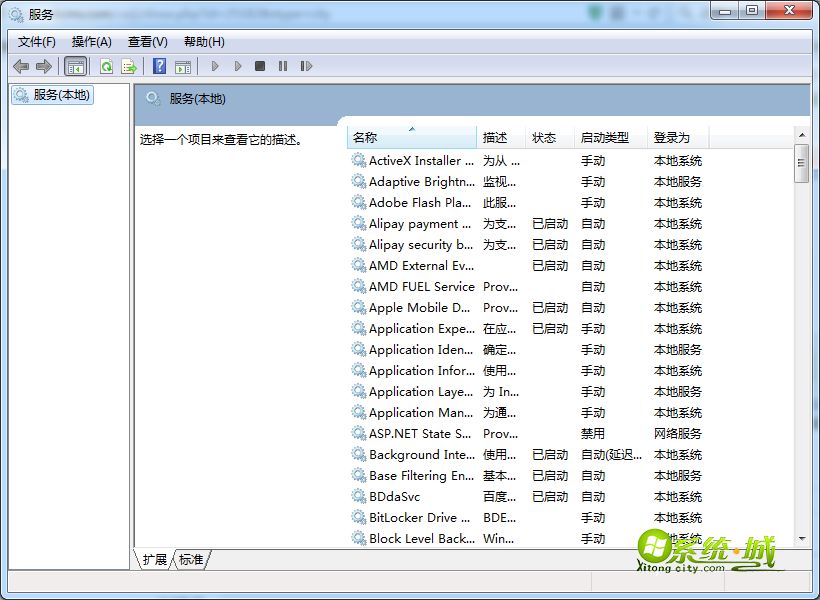Image resolution: width=820 pixels, height=600 pixels.
Task: Toggle the action pane display icon
Action: click(184, 66)
